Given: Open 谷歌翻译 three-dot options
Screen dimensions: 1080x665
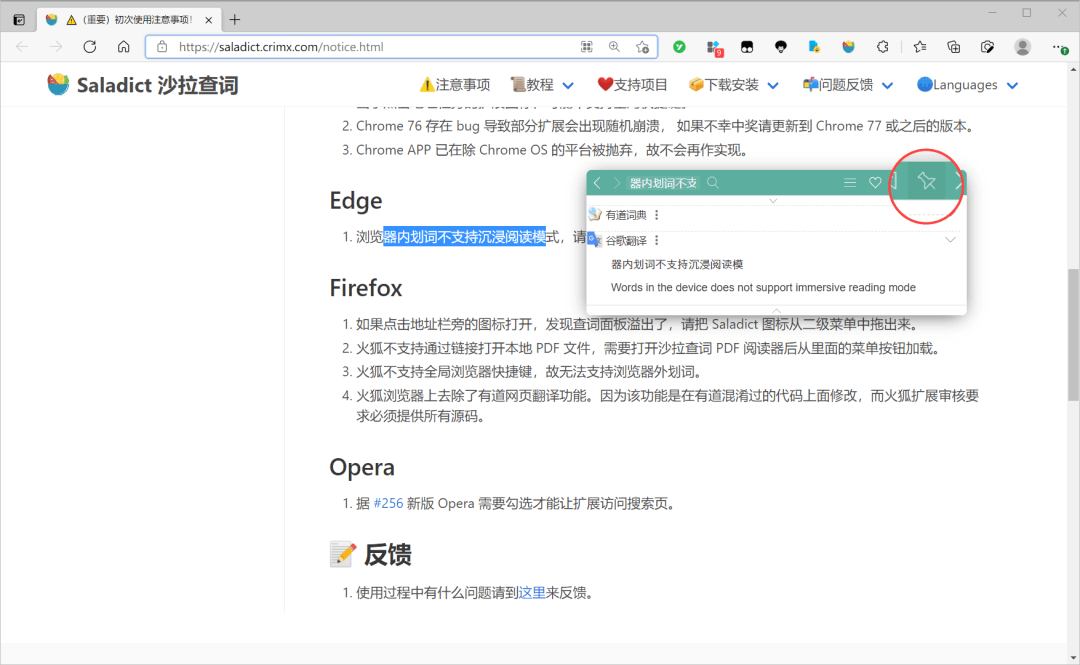Looking at the screenshot, I should click(656, 241).
